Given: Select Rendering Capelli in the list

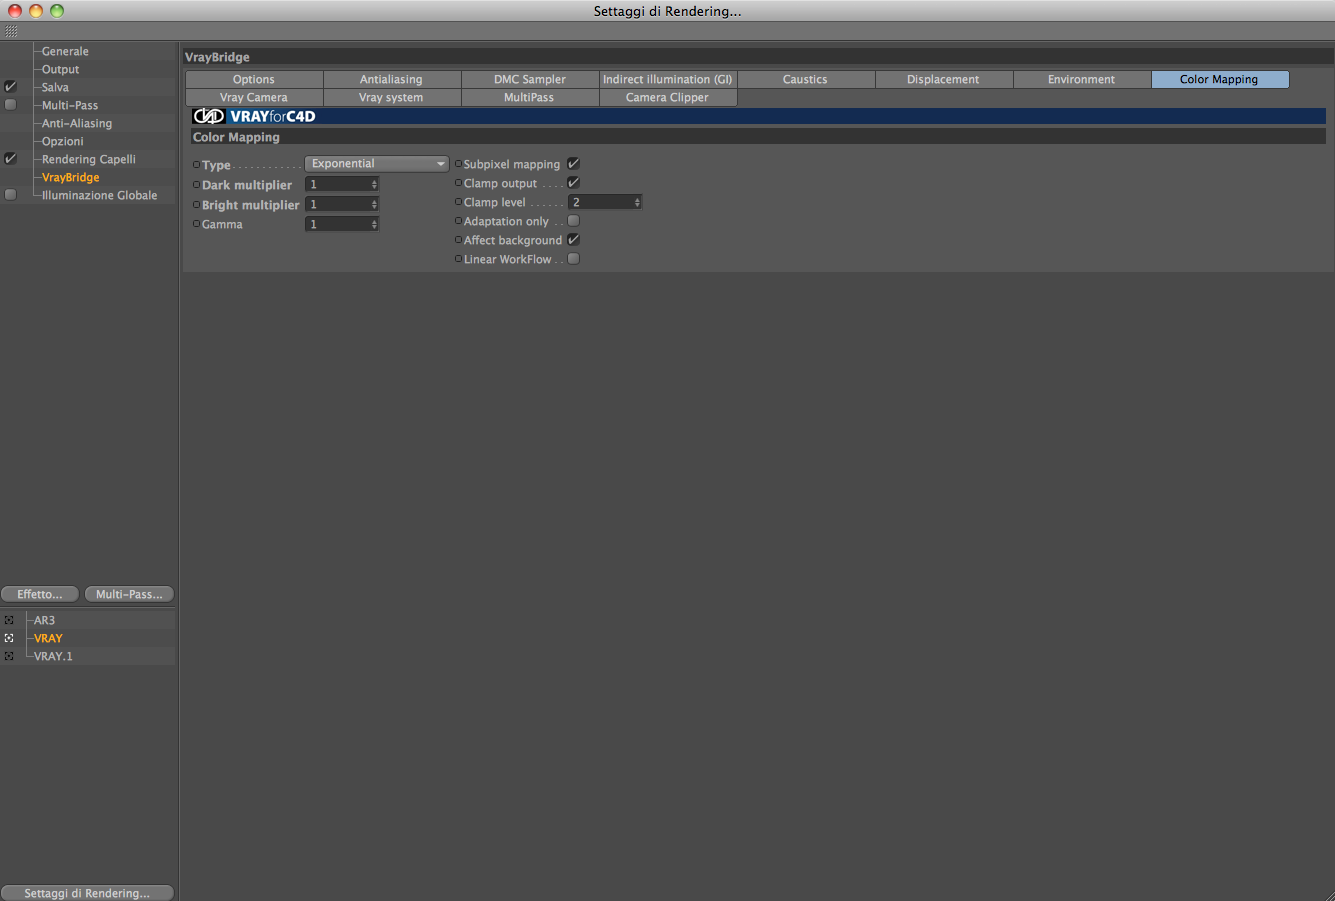Looking at the screenshot, I should tap(89, 159).
